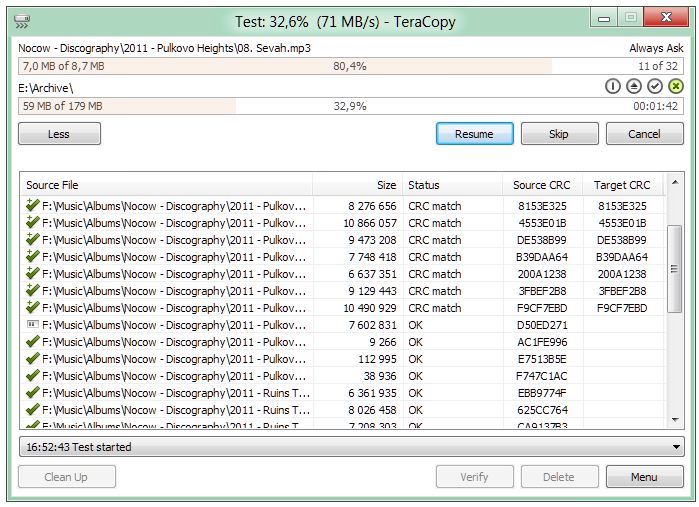Viewport: 699px width, 507px height.
Task: Click checkmark icon of the 6 361 935 row
Action: (x=33, y=392)
